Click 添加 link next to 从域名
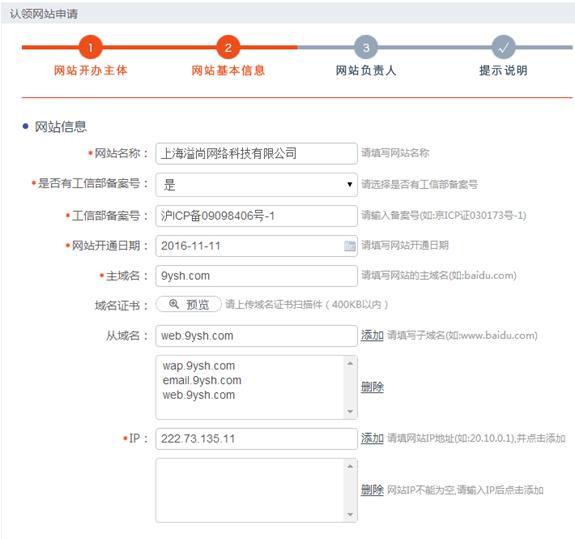 [x=372, y=335]
